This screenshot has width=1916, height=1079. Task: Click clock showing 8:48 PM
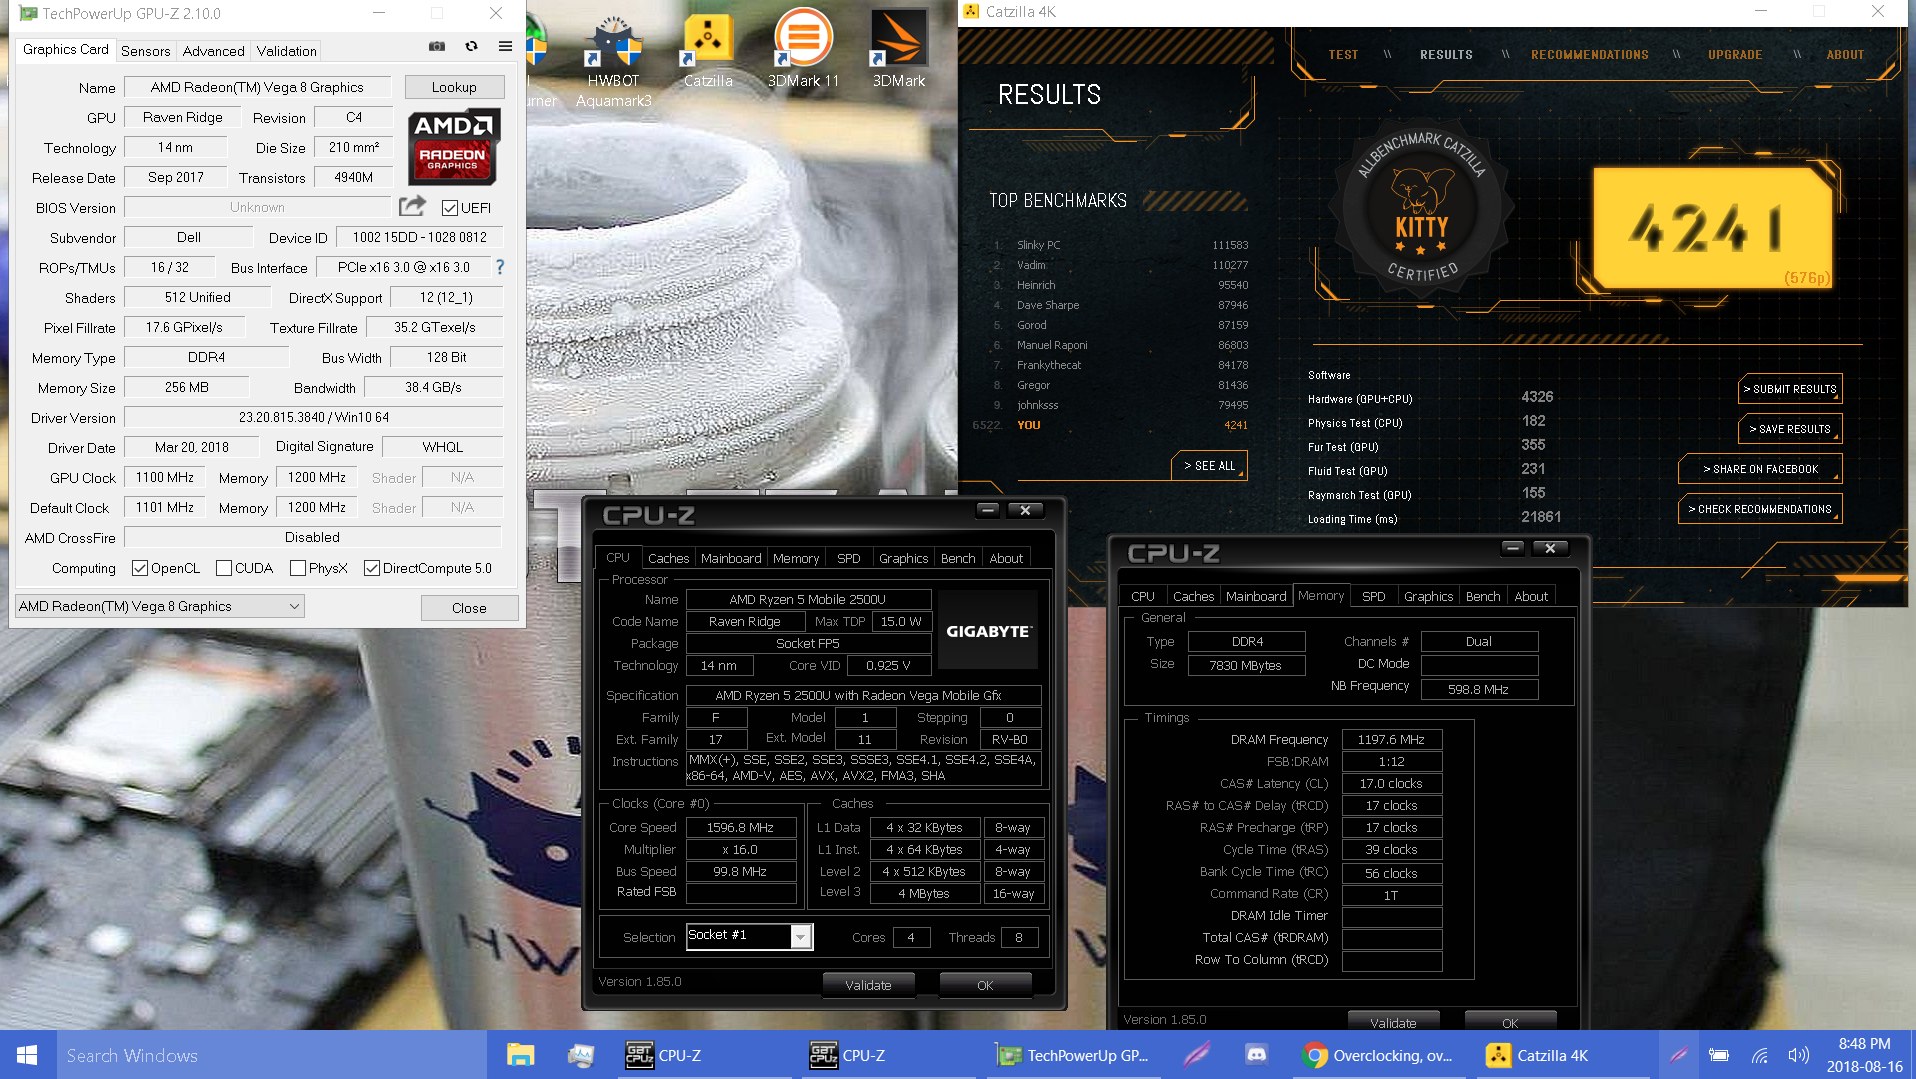(1864, 1044)
